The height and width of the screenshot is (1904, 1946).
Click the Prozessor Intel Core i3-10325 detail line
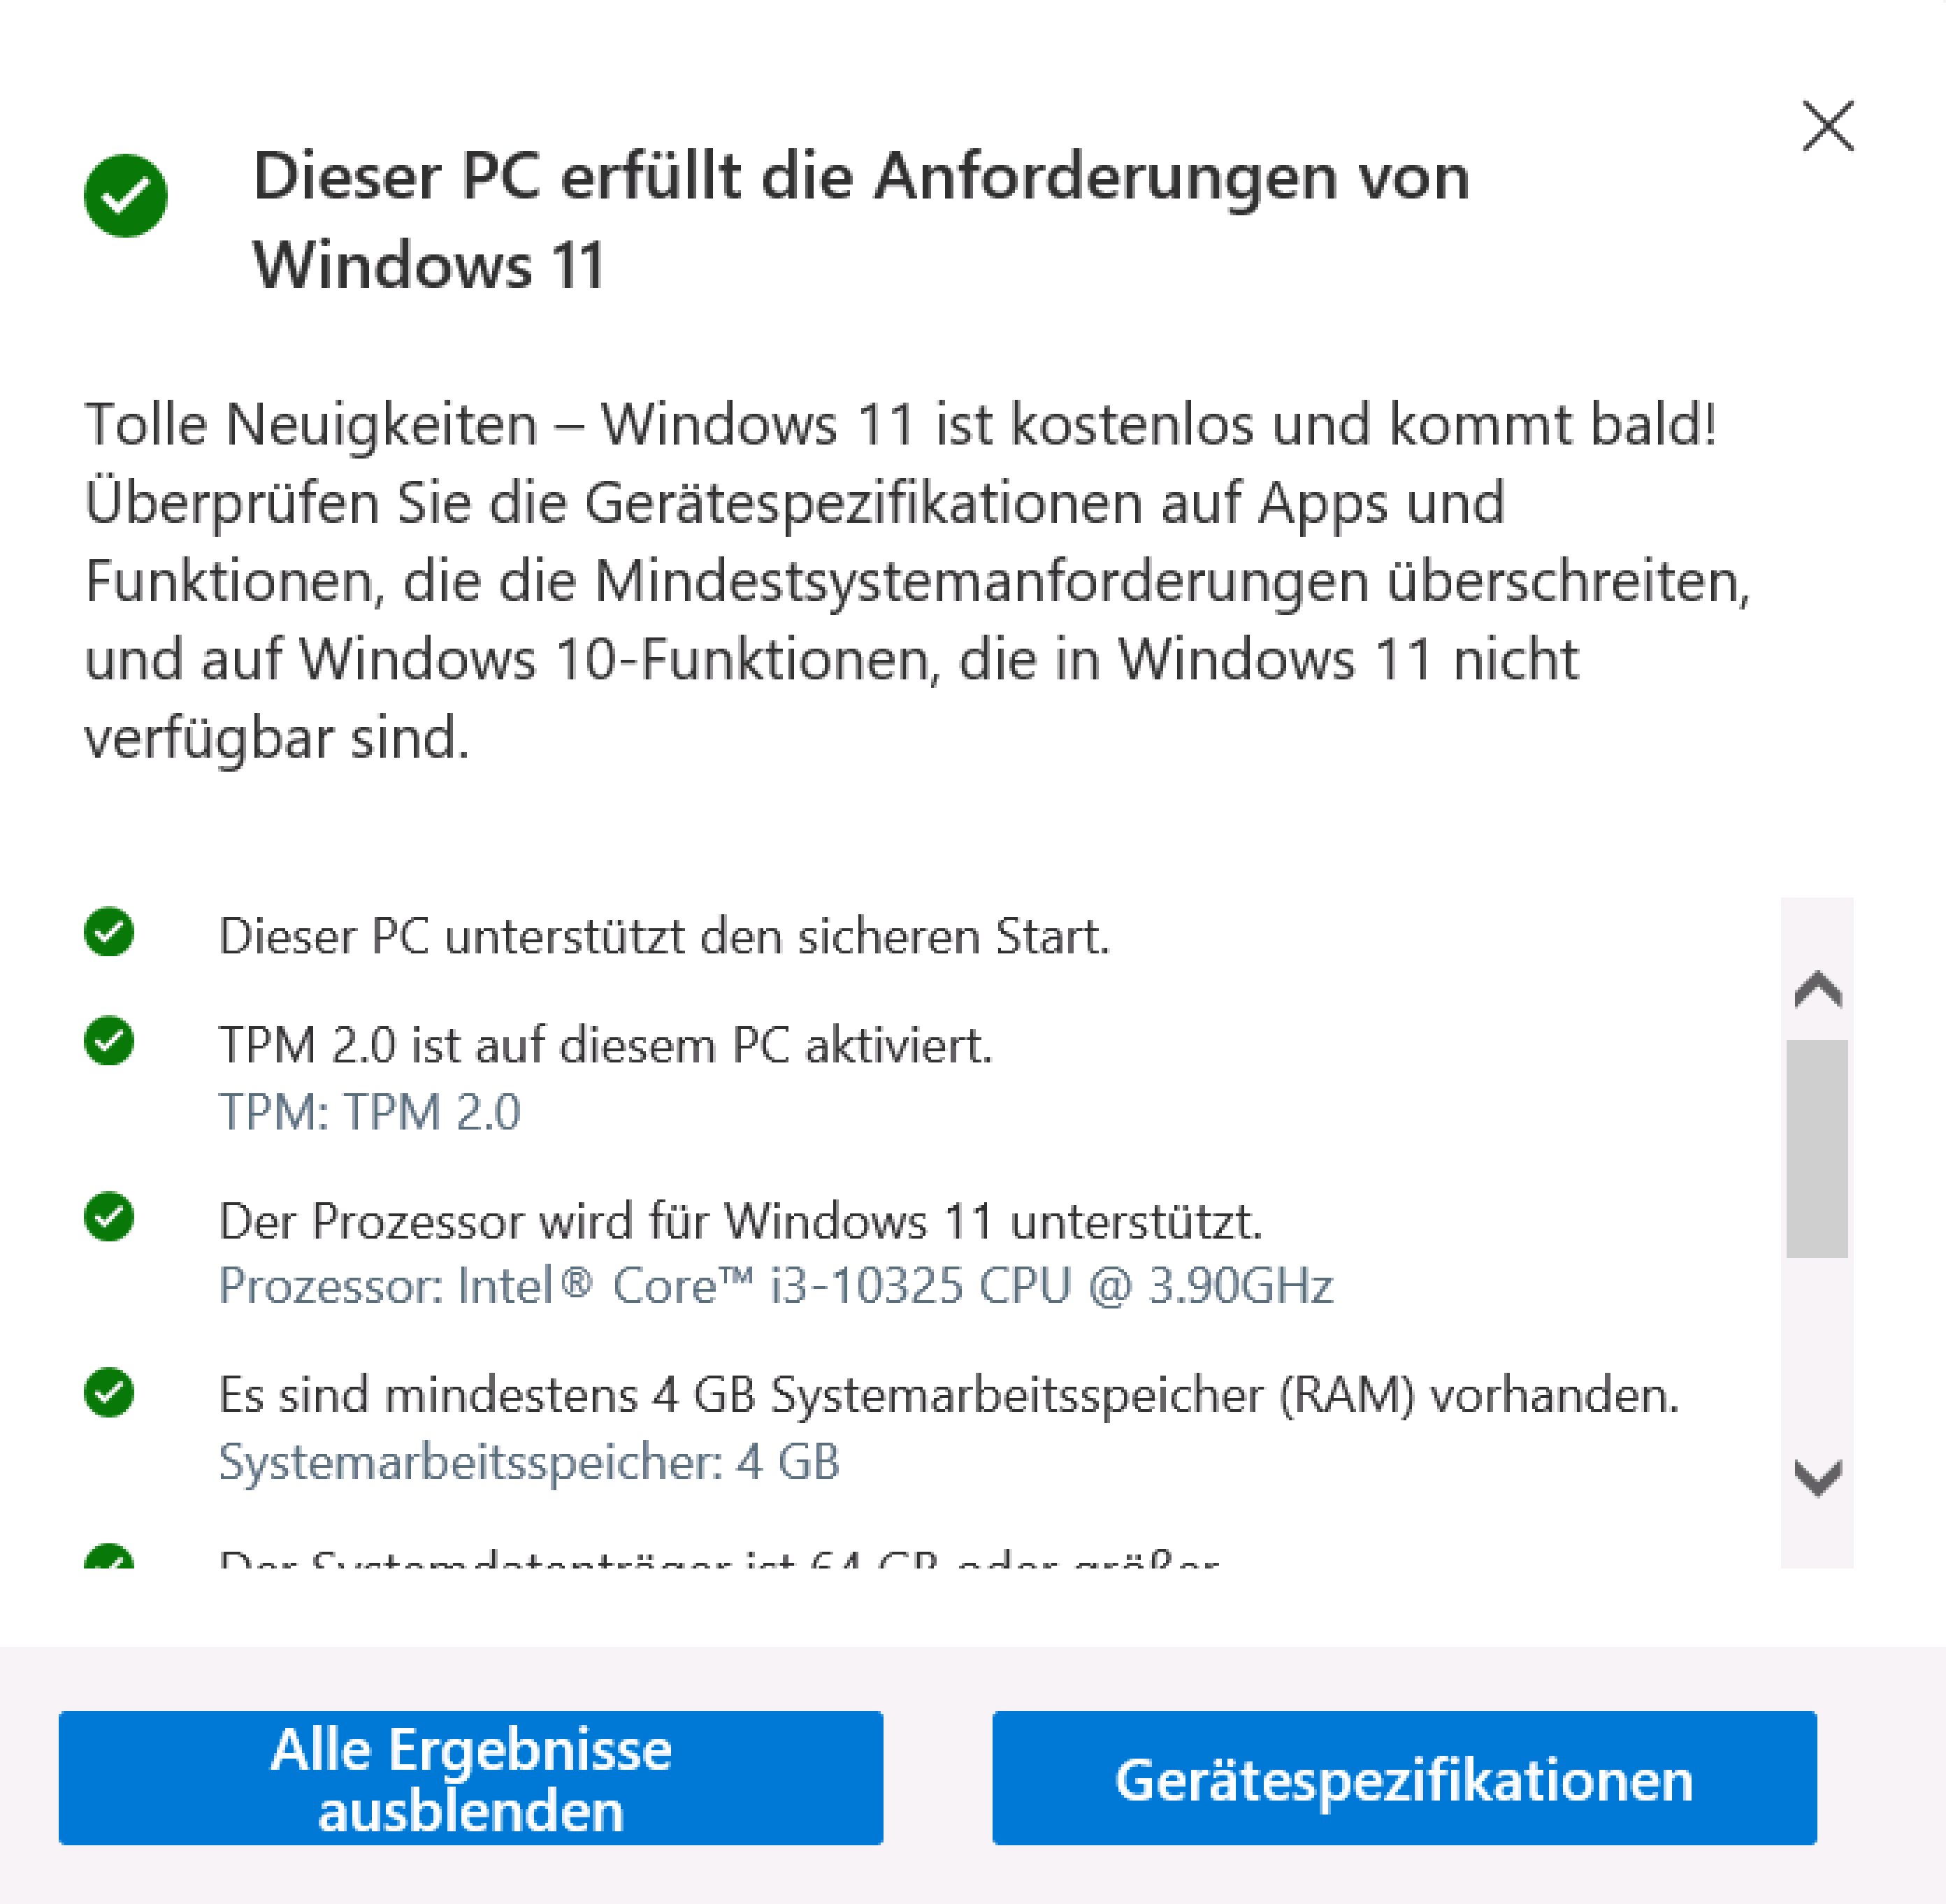(x=776, y=1285)
